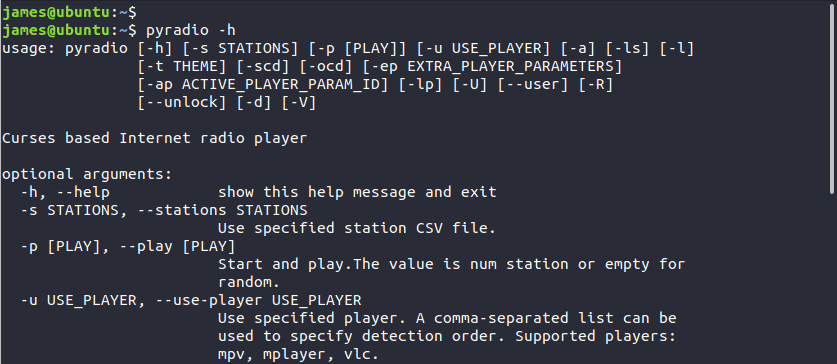Click the 'mpv, mplayer, vlc.' line

[x=298, y=354]
